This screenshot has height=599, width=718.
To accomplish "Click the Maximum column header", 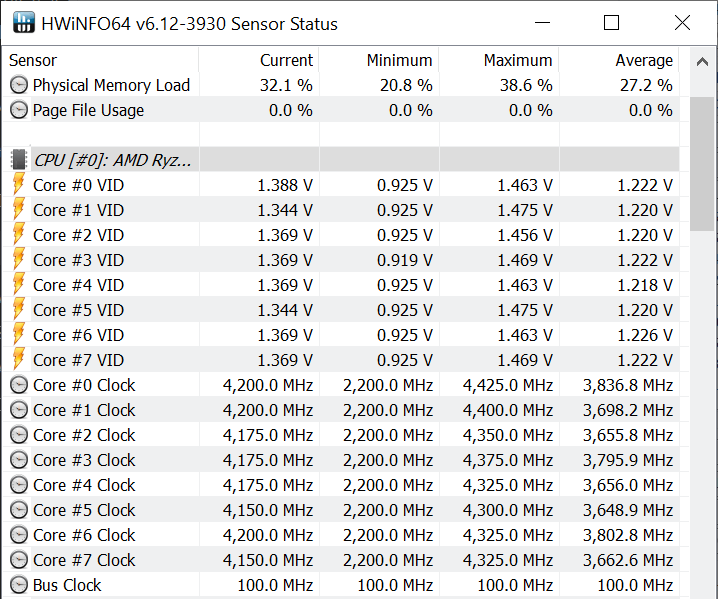I will (517, 61).
